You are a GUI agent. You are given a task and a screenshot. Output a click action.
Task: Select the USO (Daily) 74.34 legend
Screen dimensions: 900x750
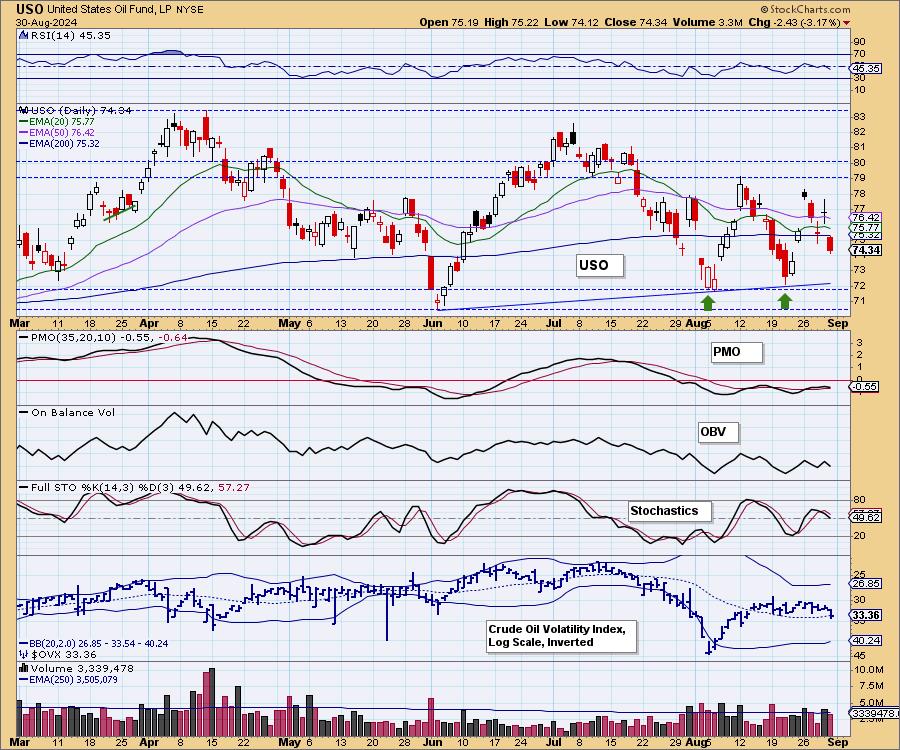81,110
